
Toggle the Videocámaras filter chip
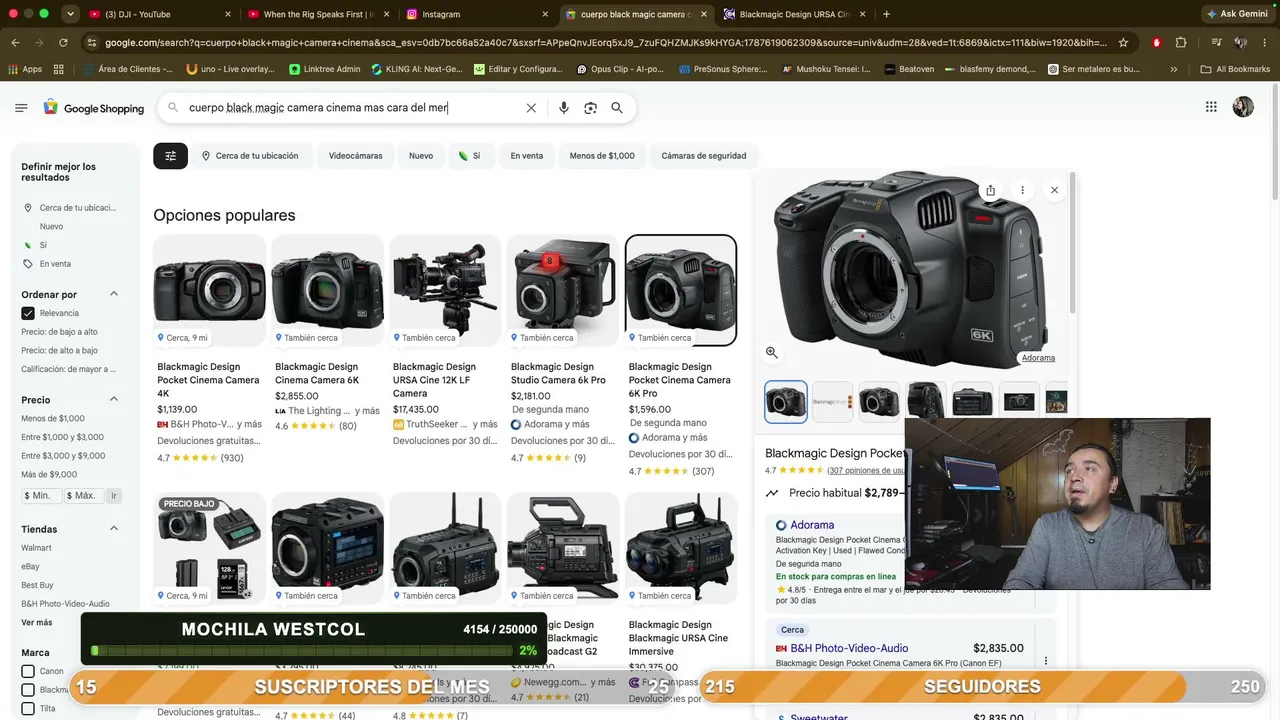(x=356, y=156)
